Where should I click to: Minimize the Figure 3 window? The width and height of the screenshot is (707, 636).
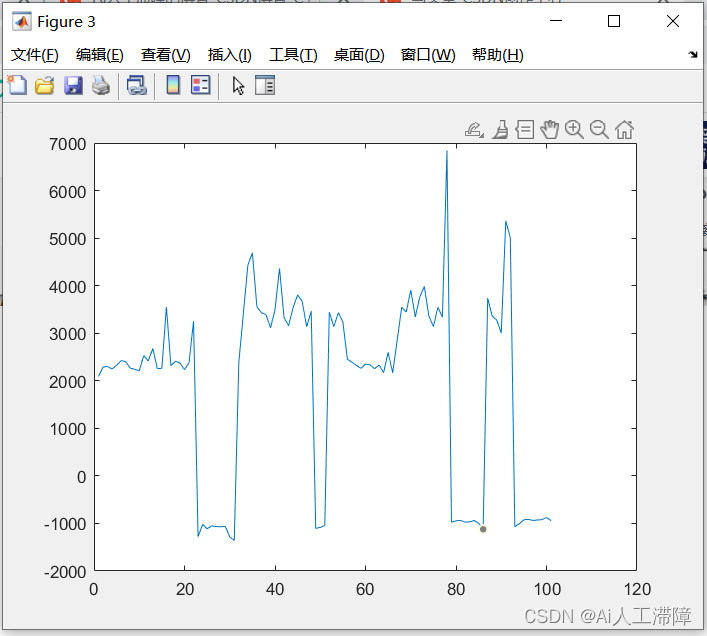coord(556,21)
